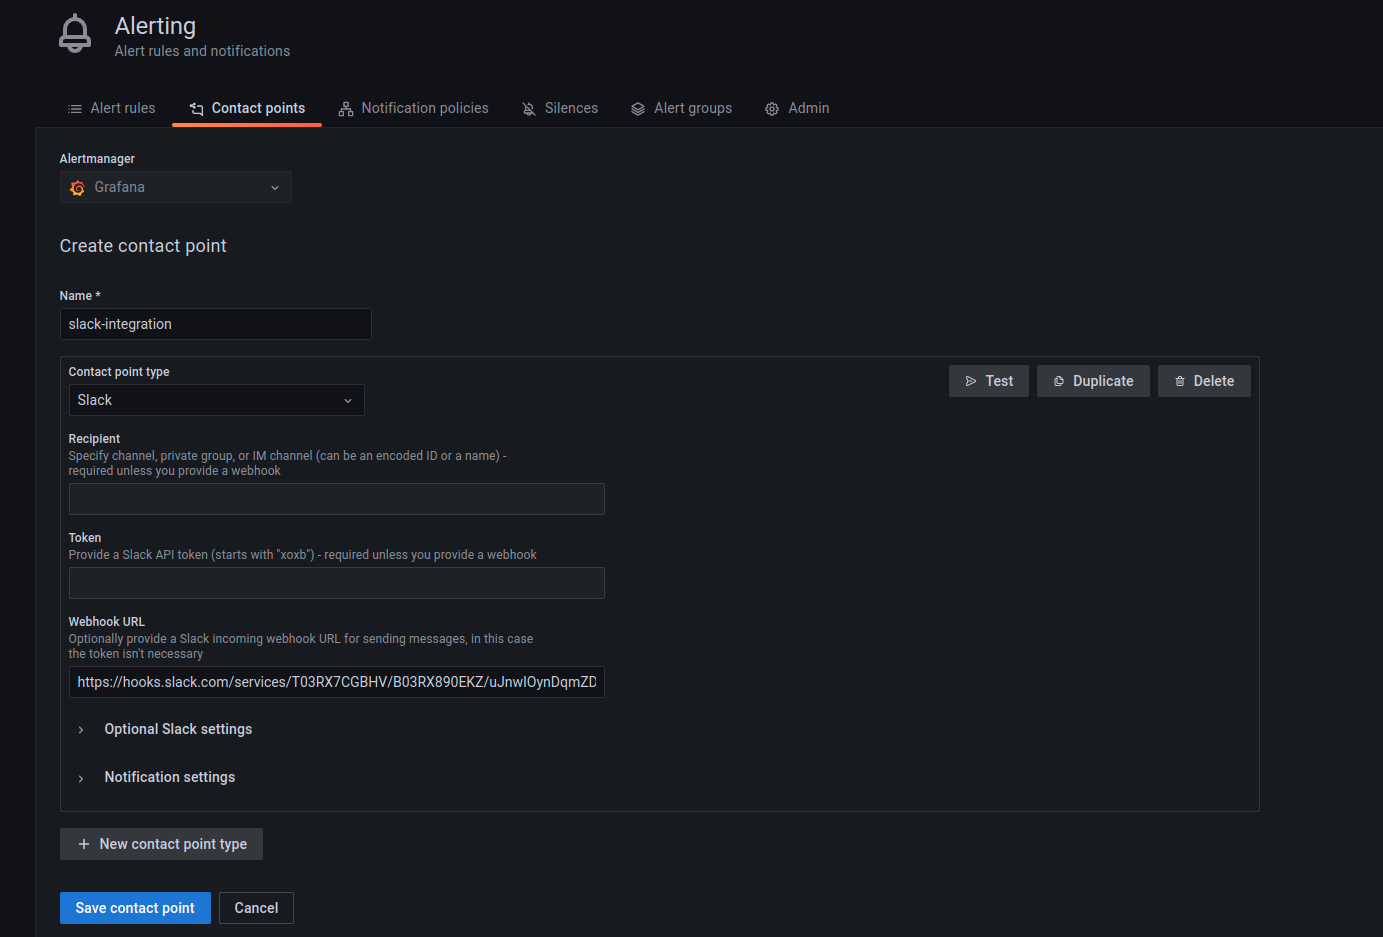Click the trash icon on Delete
The width and height of the screenshot is (1383, 937).
click(1180, 381)
